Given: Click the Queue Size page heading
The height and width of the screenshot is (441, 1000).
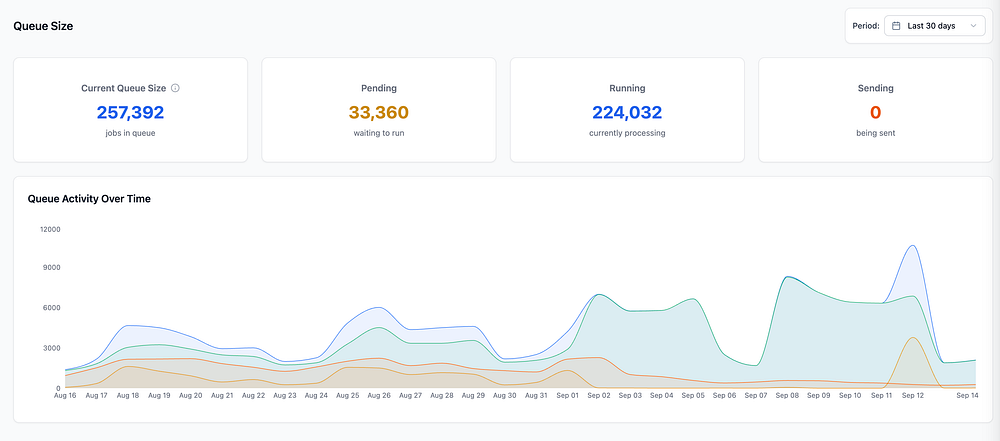Looking at the screenshot, I should [43, 26].
